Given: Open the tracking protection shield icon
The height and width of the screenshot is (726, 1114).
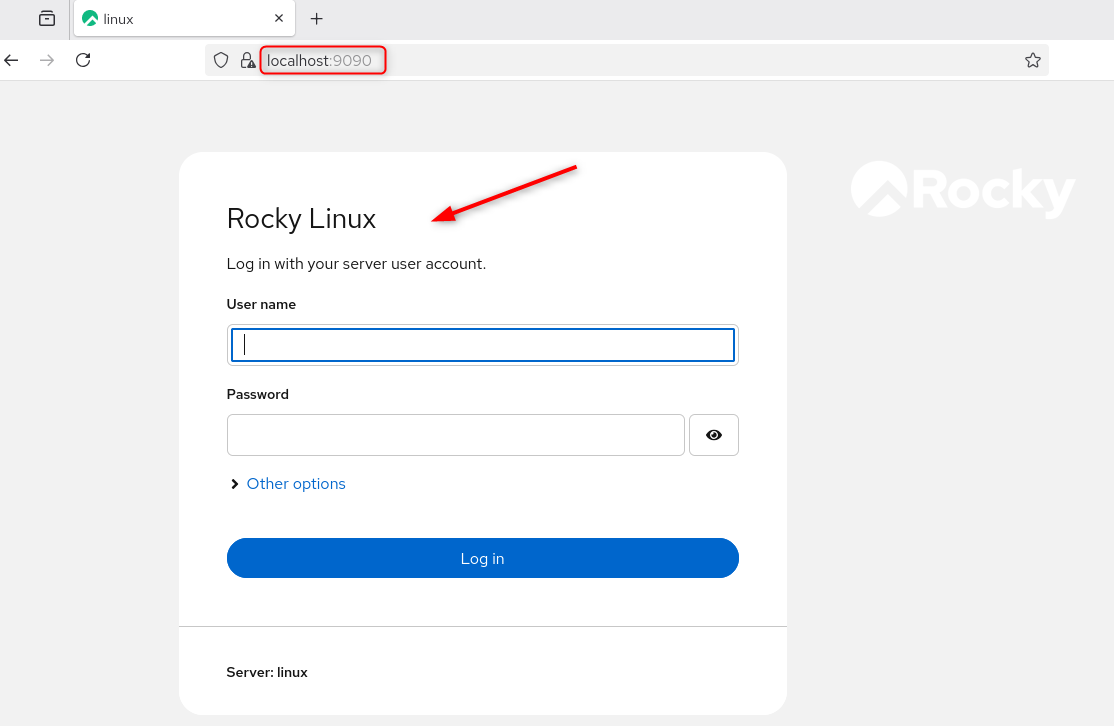Looking at the screenshot, I should click(x=221, y=60).
